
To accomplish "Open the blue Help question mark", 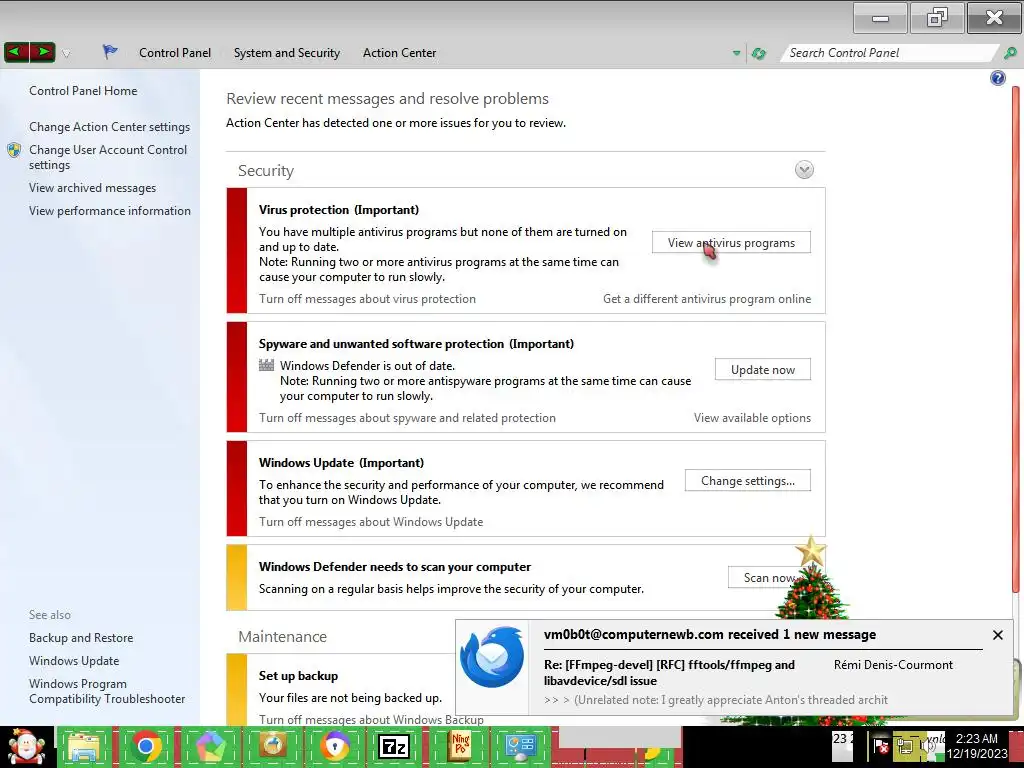I will click(x=997, y=78).
